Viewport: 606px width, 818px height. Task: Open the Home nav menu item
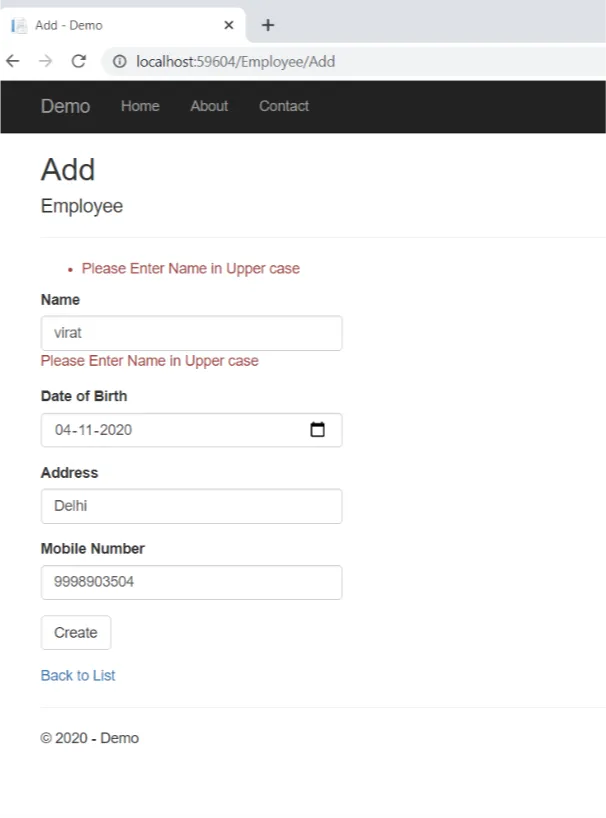[x=140, y=106]
